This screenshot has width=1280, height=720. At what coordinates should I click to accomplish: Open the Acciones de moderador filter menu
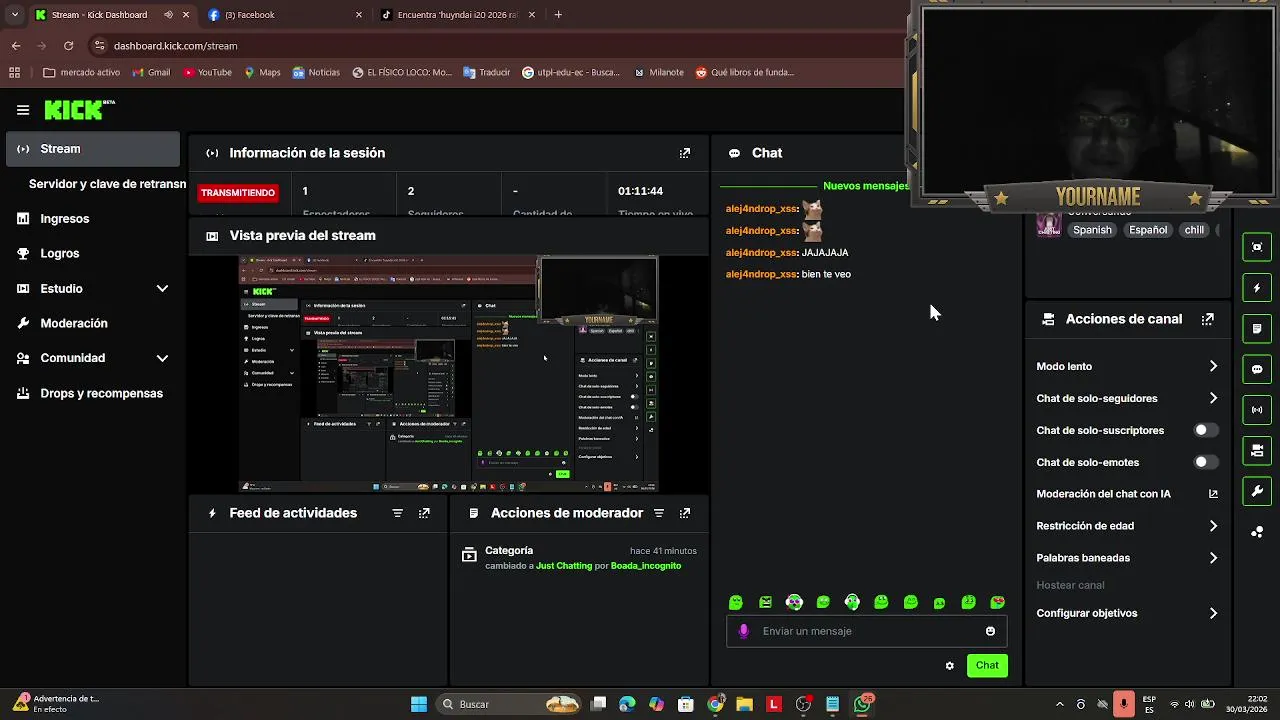[659, 513]
